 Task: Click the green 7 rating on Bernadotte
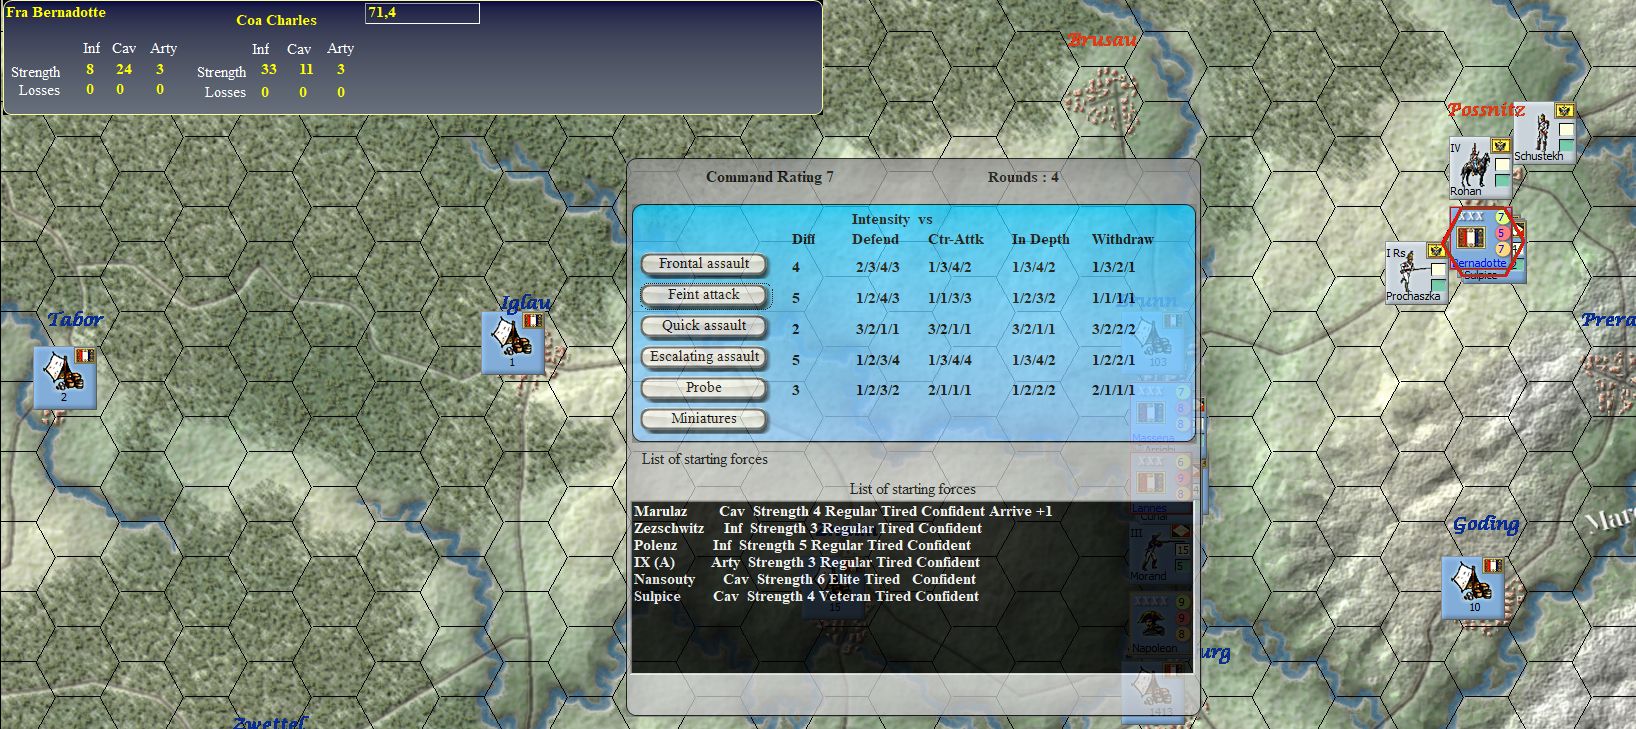[1501, 217]
